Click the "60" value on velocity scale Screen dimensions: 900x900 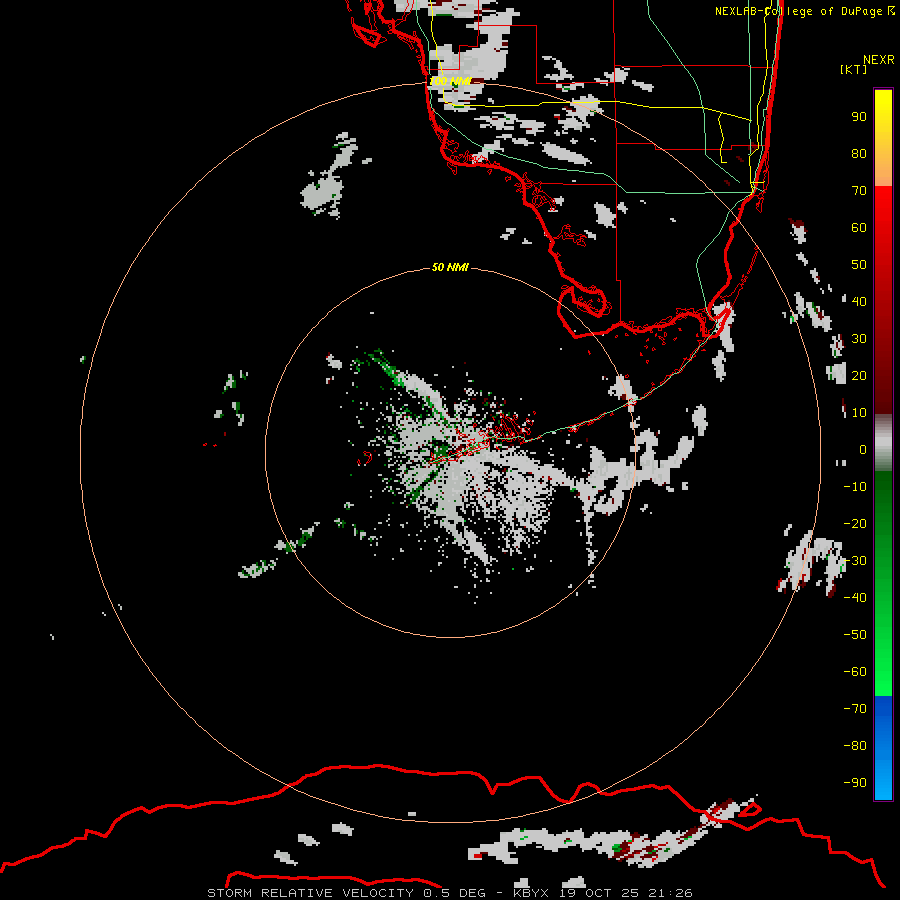[859, 228]
